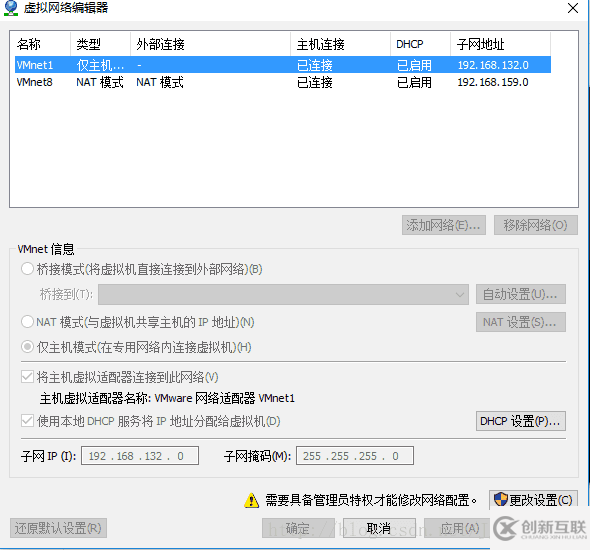Click 更改设置(C) button
This screenshot has width=590, height=550.
pos(533,500)
